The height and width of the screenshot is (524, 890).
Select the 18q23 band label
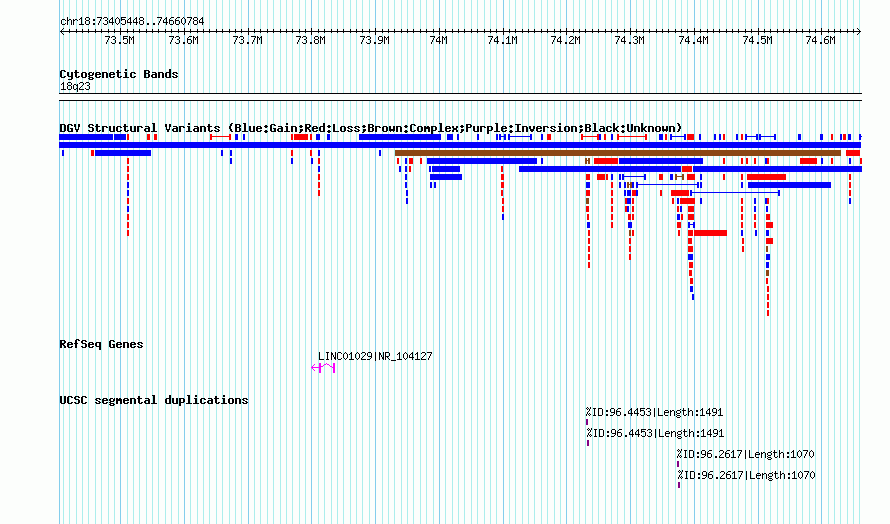click(x=75, y=86)
